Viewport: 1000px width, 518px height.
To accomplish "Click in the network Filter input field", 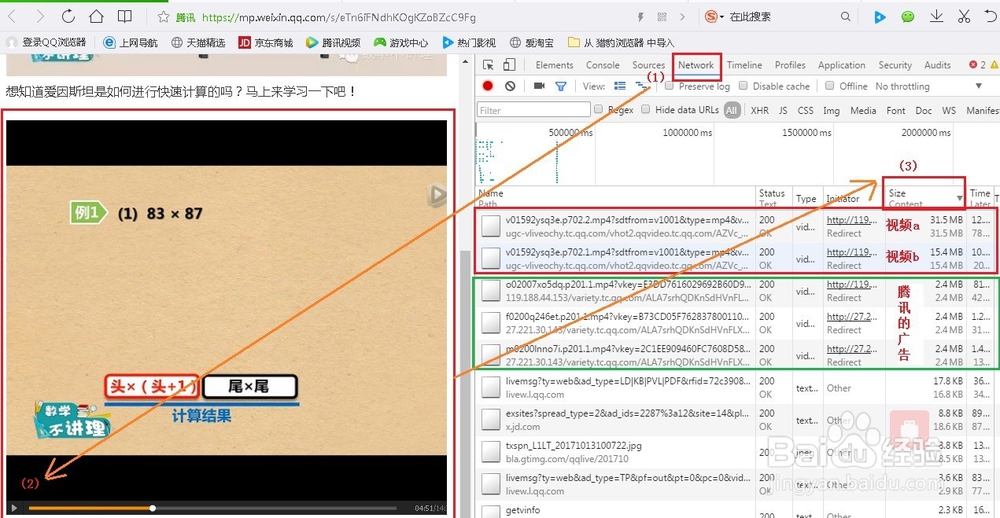I will (534, 110).
